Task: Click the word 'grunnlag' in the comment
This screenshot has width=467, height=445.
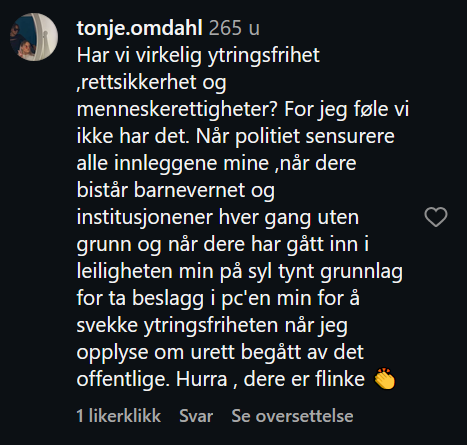Action: (x=361, y=271)
